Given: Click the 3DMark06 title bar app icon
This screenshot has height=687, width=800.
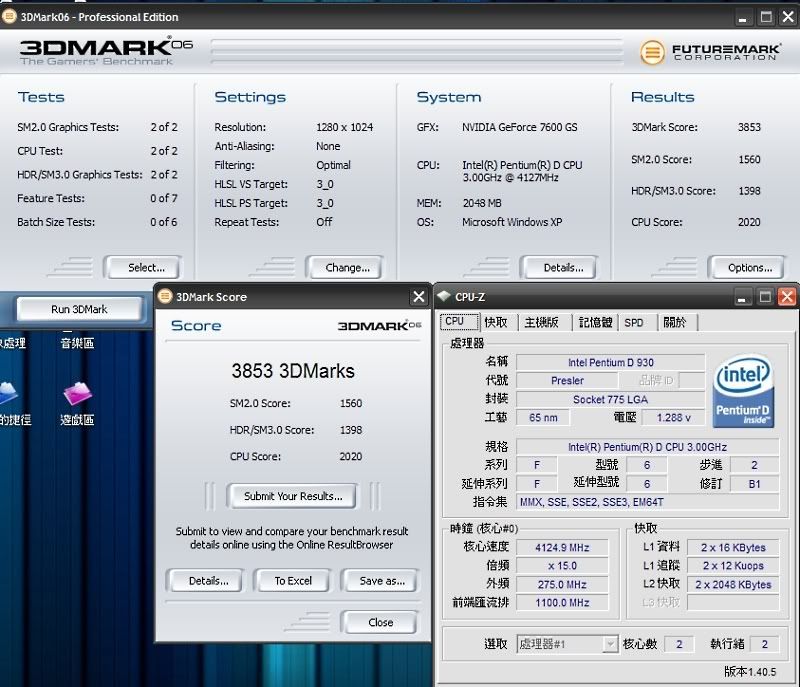Looking at the screenshot, I should coord(9,16).
